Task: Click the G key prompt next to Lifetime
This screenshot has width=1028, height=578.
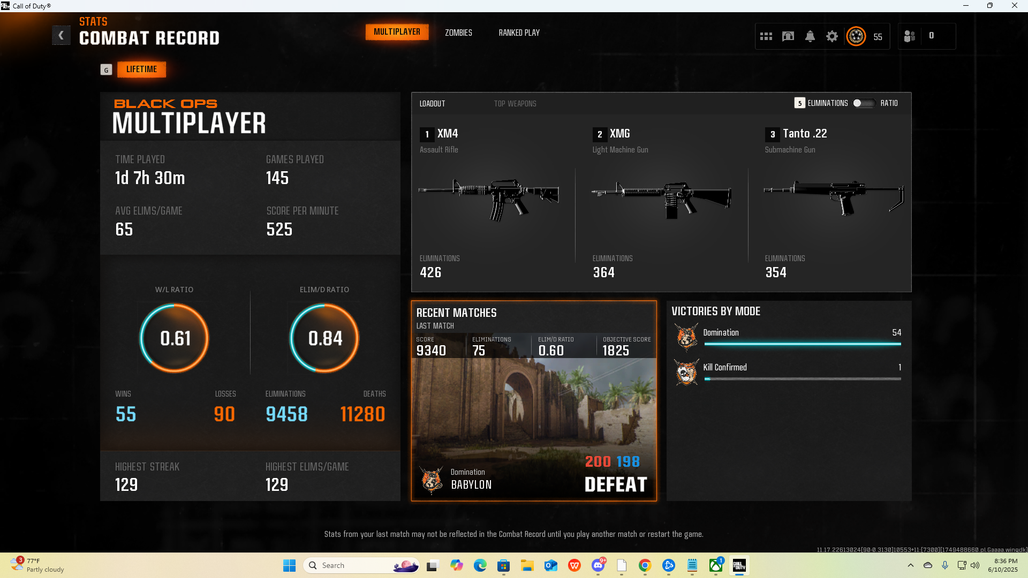Action: pos(106,69)
